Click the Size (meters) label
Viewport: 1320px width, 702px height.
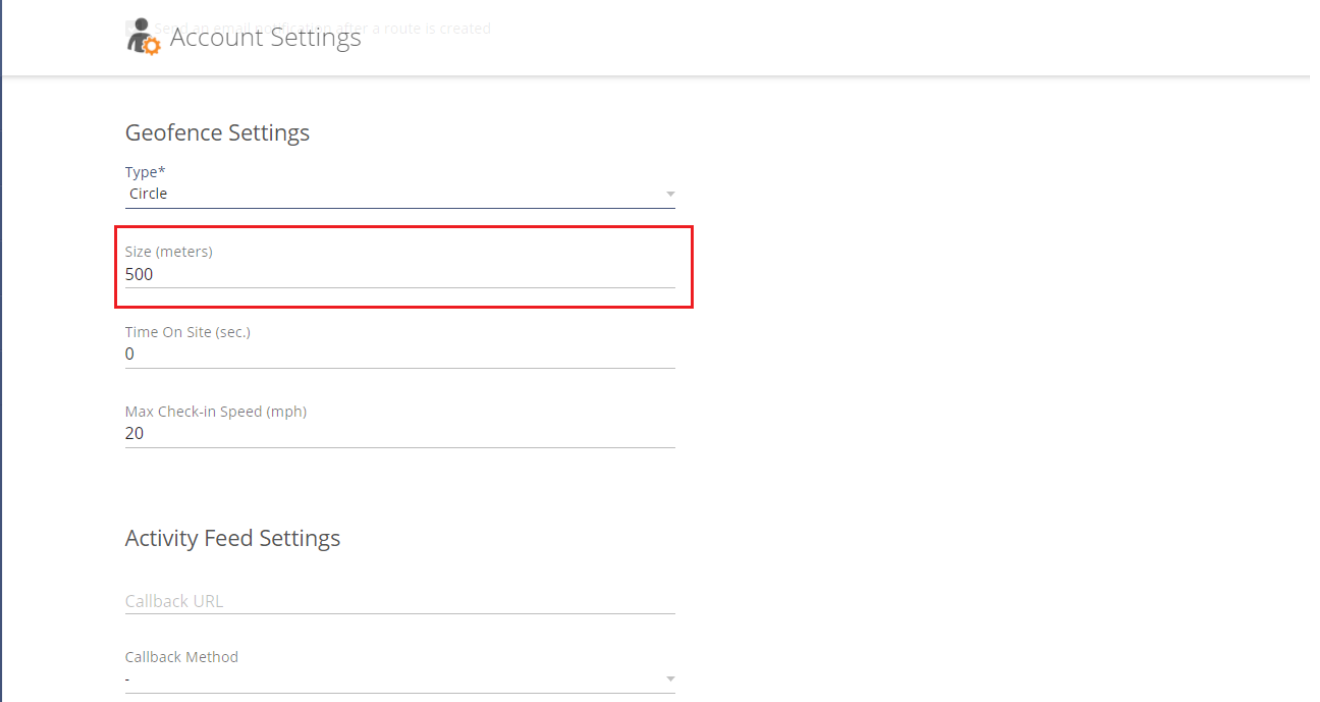pos(169,252)
